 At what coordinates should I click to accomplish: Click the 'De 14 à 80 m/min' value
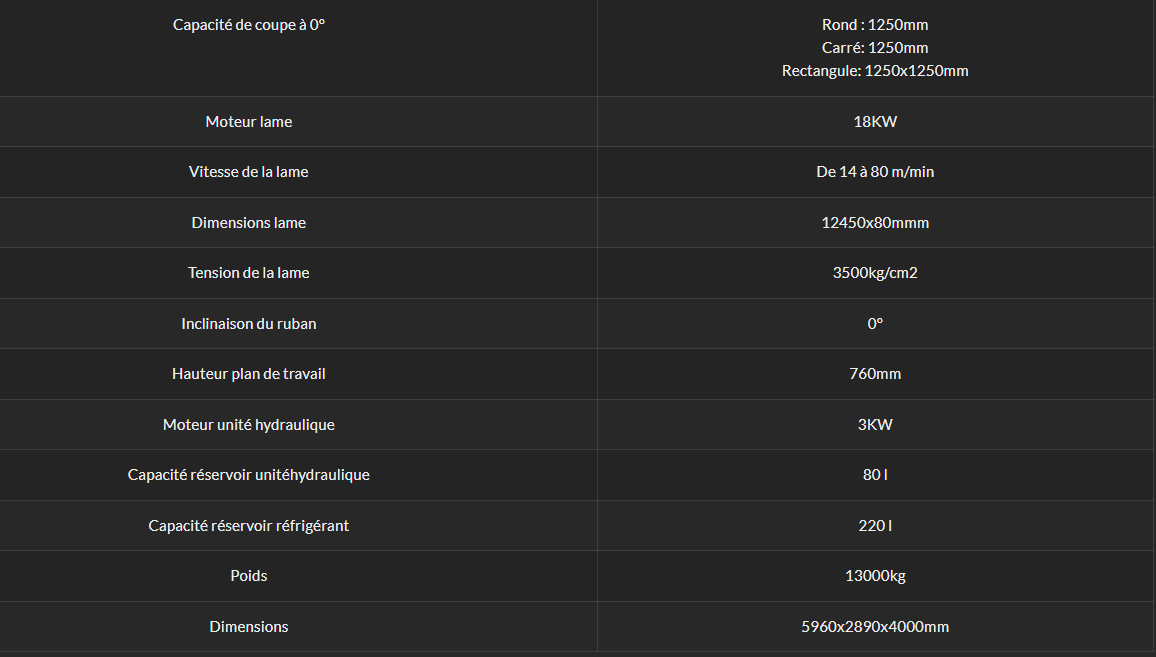[x=874, y=172]
